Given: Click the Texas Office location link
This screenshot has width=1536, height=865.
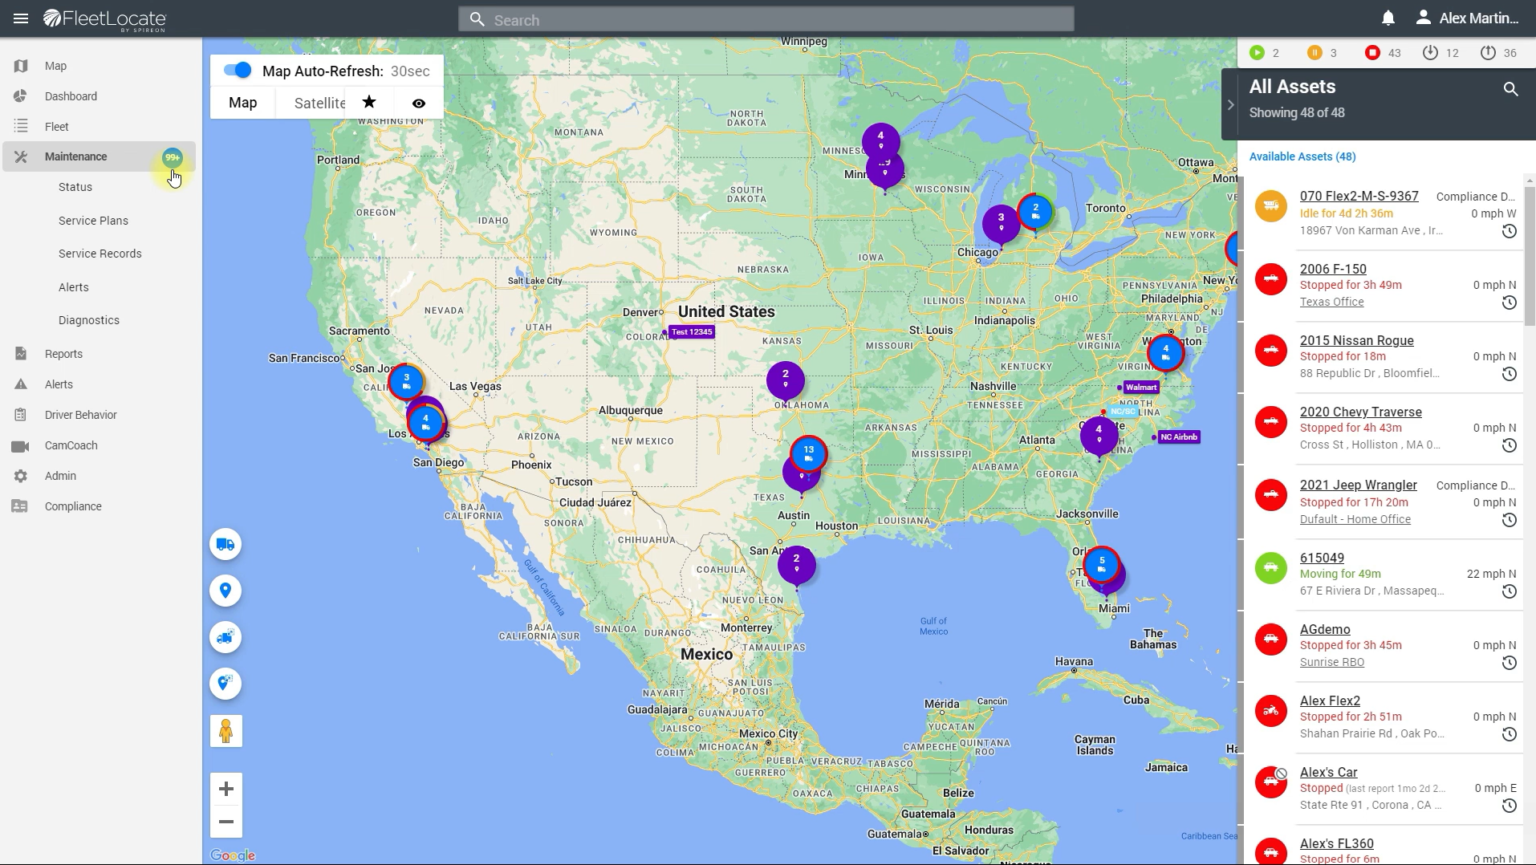Looking at the screenshot, I should tap(1331, 302).
